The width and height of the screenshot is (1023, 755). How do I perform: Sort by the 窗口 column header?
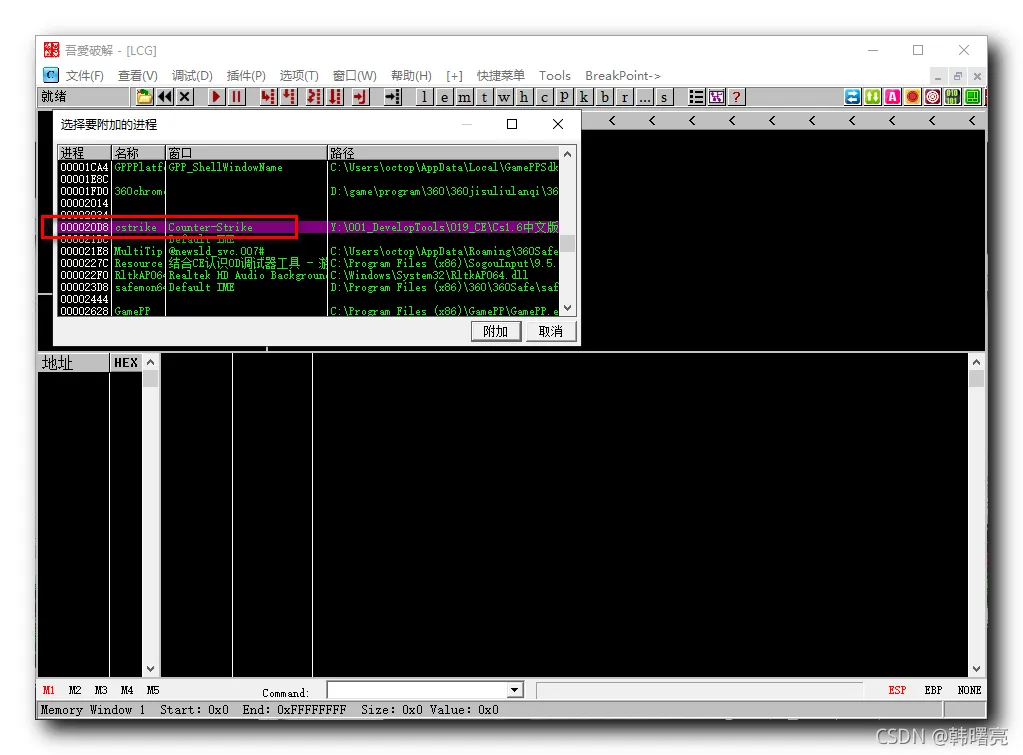(246, 153)
